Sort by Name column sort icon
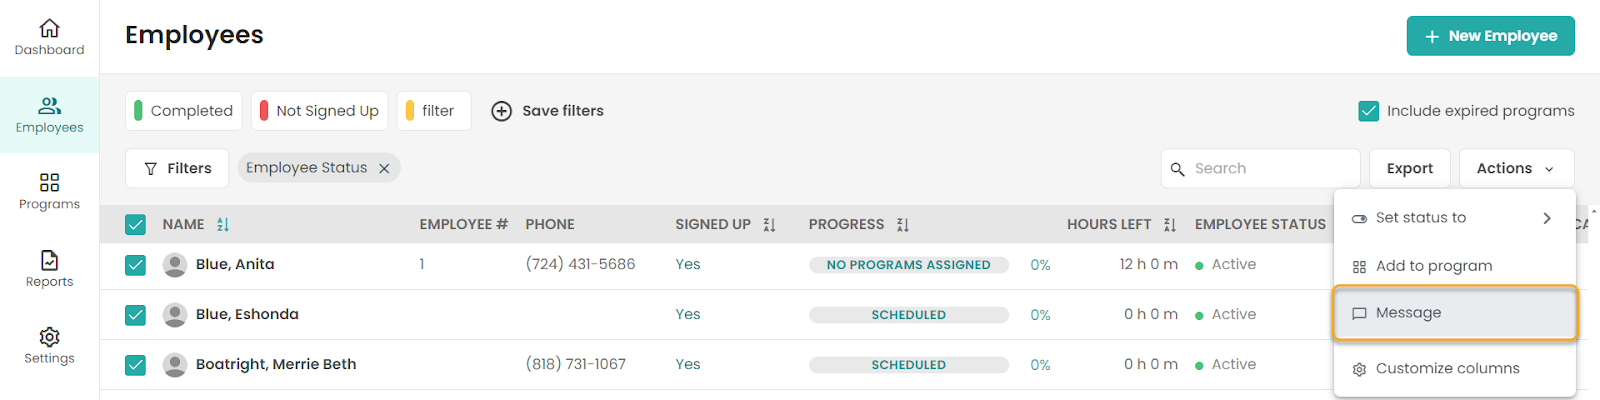Screen dimensions: 1600x400 (223, 225)
